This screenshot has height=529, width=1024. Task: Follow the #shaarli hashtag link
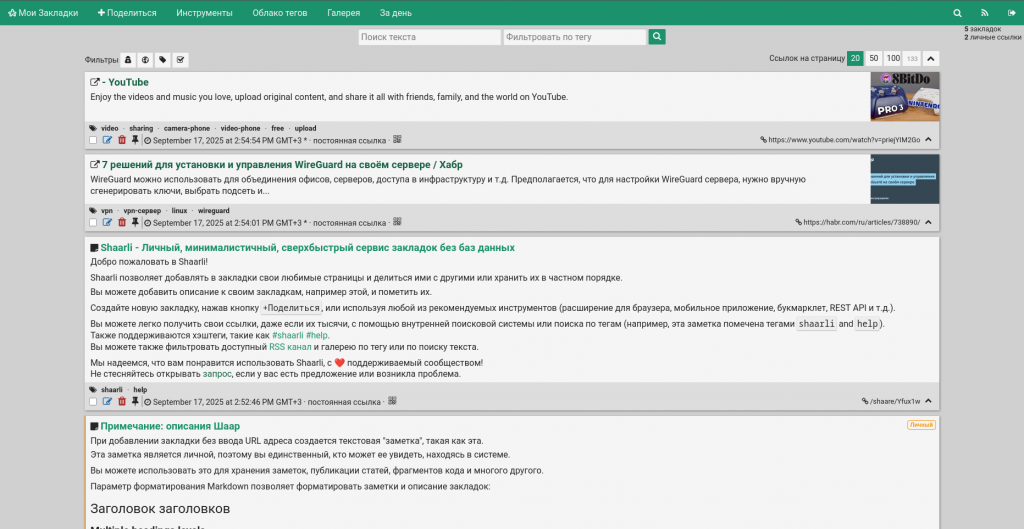click(287, 336)
